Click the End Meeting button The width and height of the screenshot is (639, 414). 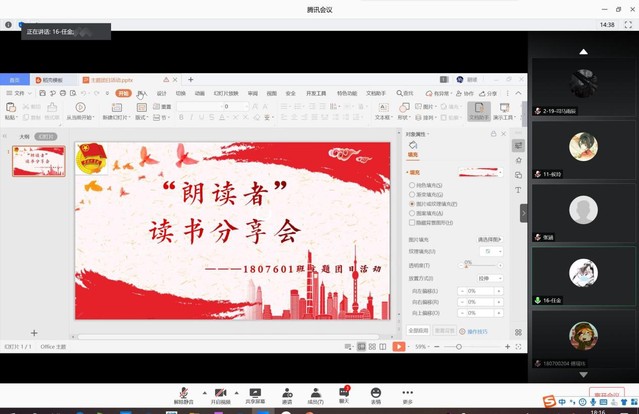606,394
